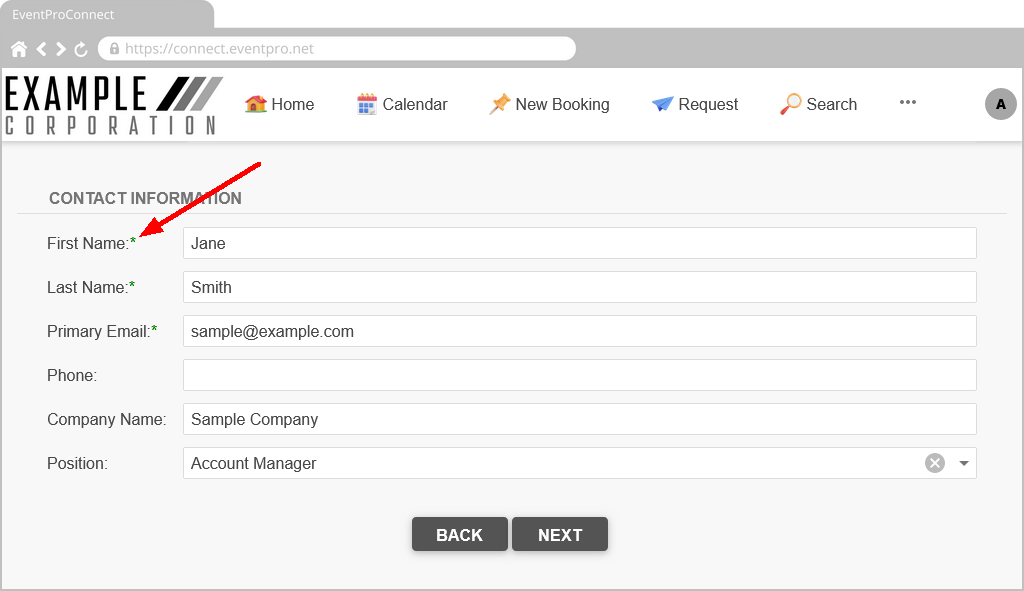Image resolution: width=1024 pixels, height=591 pixels.
Task: Click the Home house icon
Action: 256,104
